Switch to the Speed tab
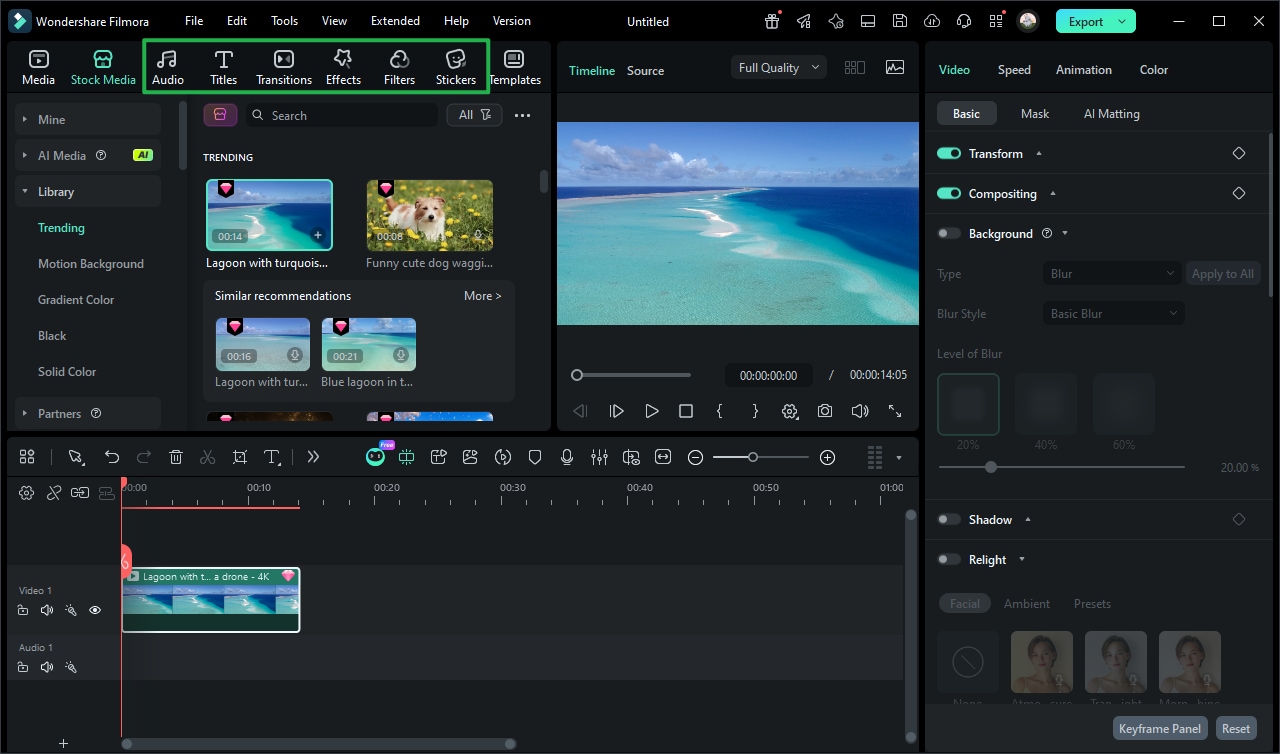 [x=1014, y=69]
